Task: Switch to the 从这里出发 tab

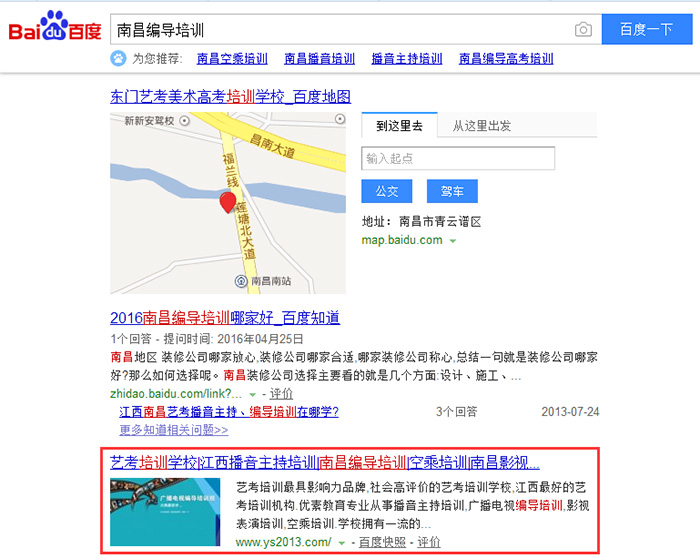Action: click(482, 126)
